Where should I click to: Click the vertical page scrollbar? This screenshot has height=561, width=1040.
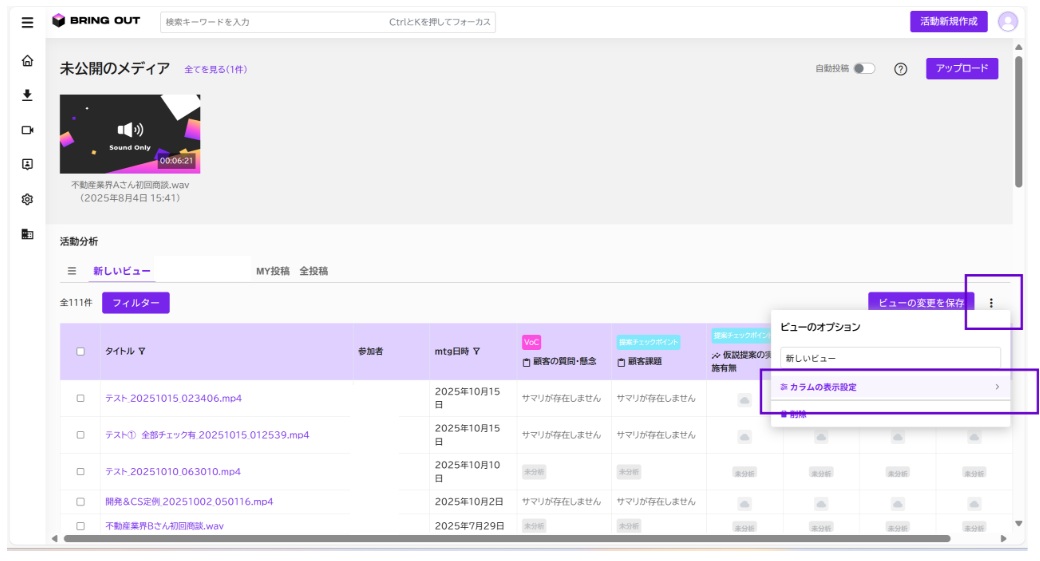1018,123
